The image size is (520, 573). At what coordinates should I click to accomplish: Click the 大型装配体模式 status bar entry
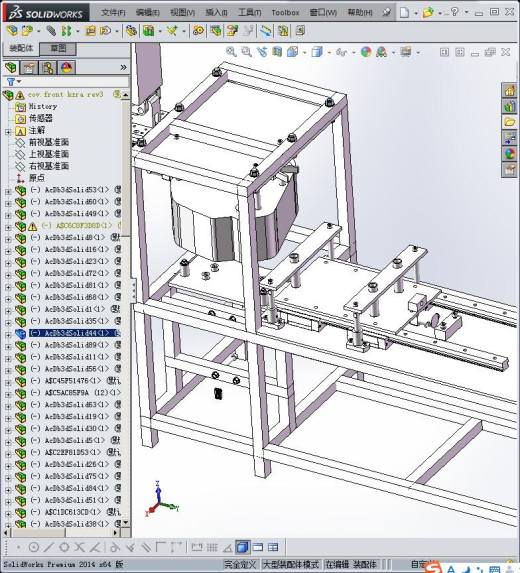tap(291, 565)
